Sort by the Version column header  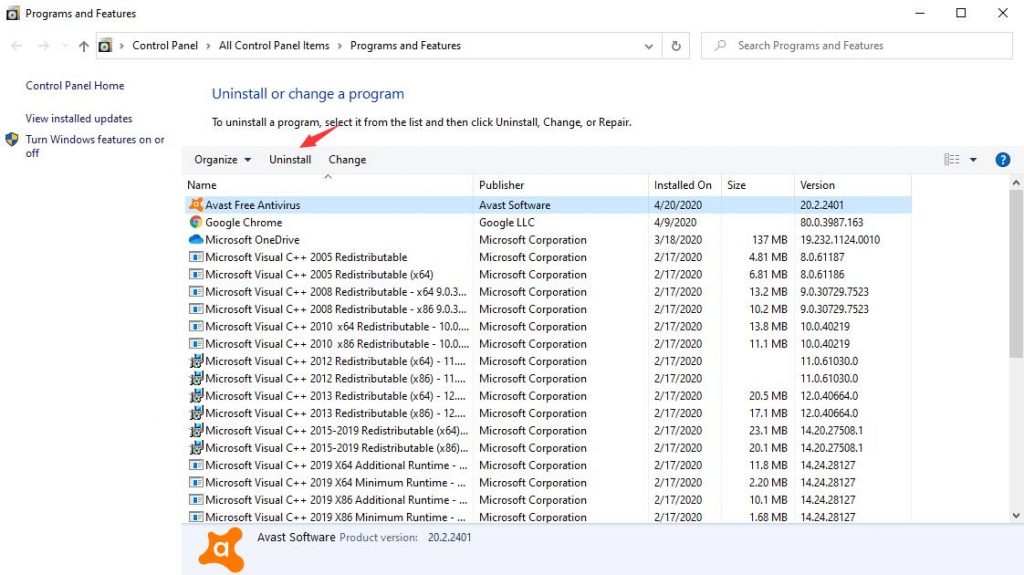pos(853,185)
